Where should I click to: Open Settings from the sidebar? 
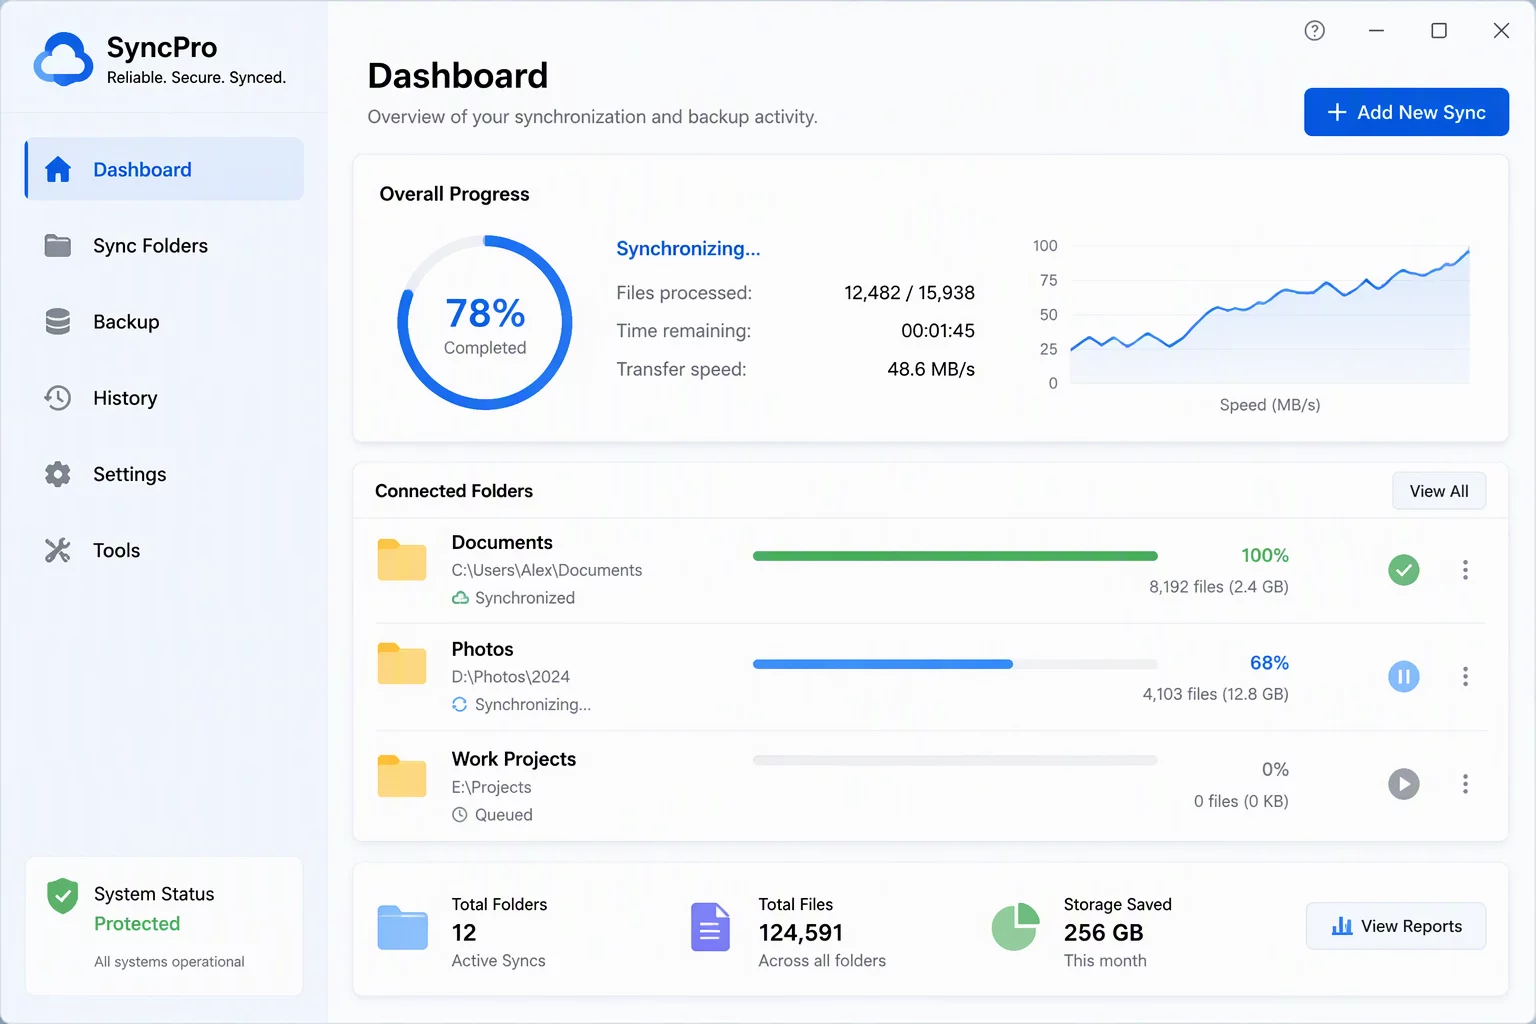click(x=164, y=474)
